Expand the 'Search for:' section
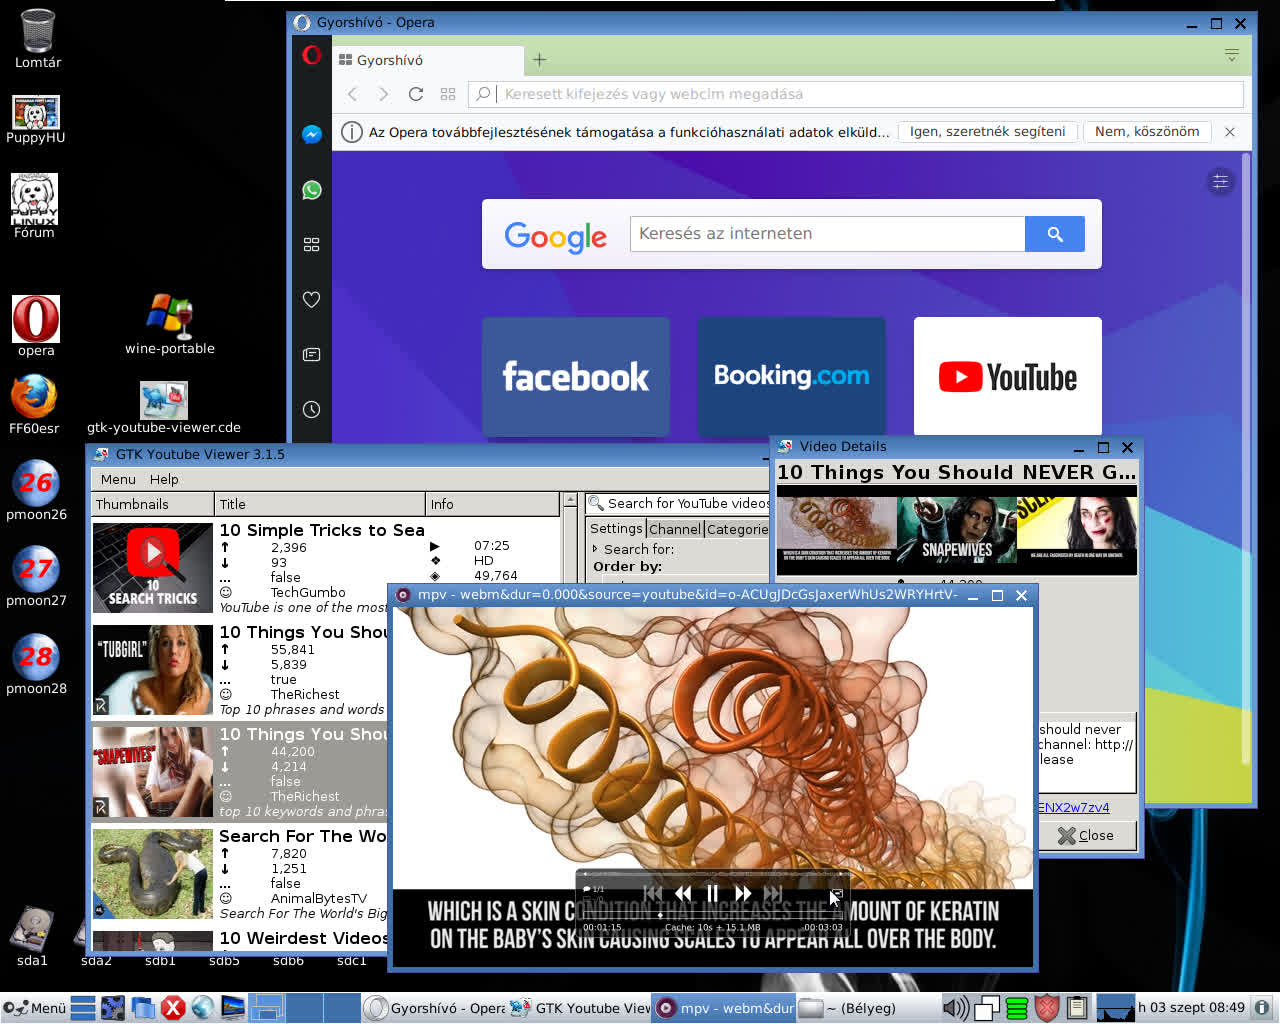This screenshot has width=1280, height=1024. 634,549
